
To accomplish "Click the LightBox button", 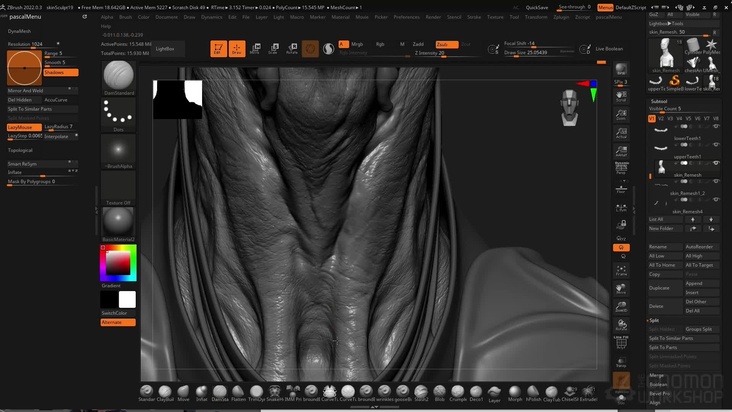I will pos(168,49).
